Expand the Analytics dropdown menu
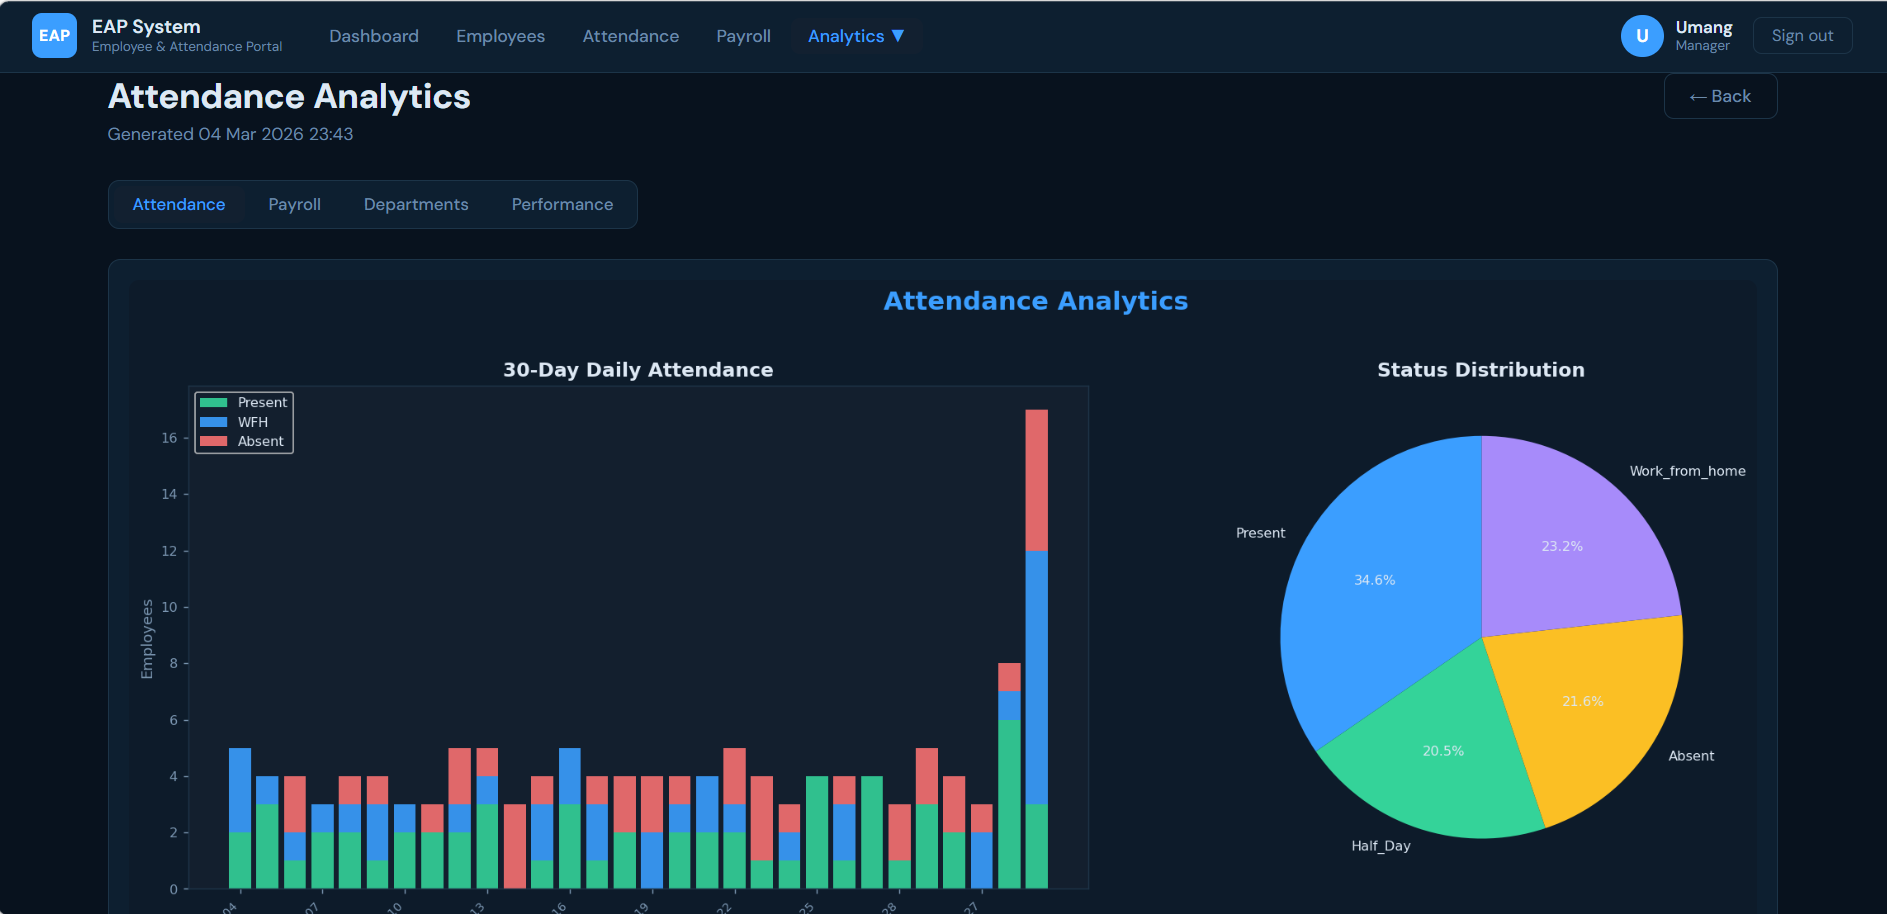This screenshot has height=914, width=1887. click(x=857, y=36)
